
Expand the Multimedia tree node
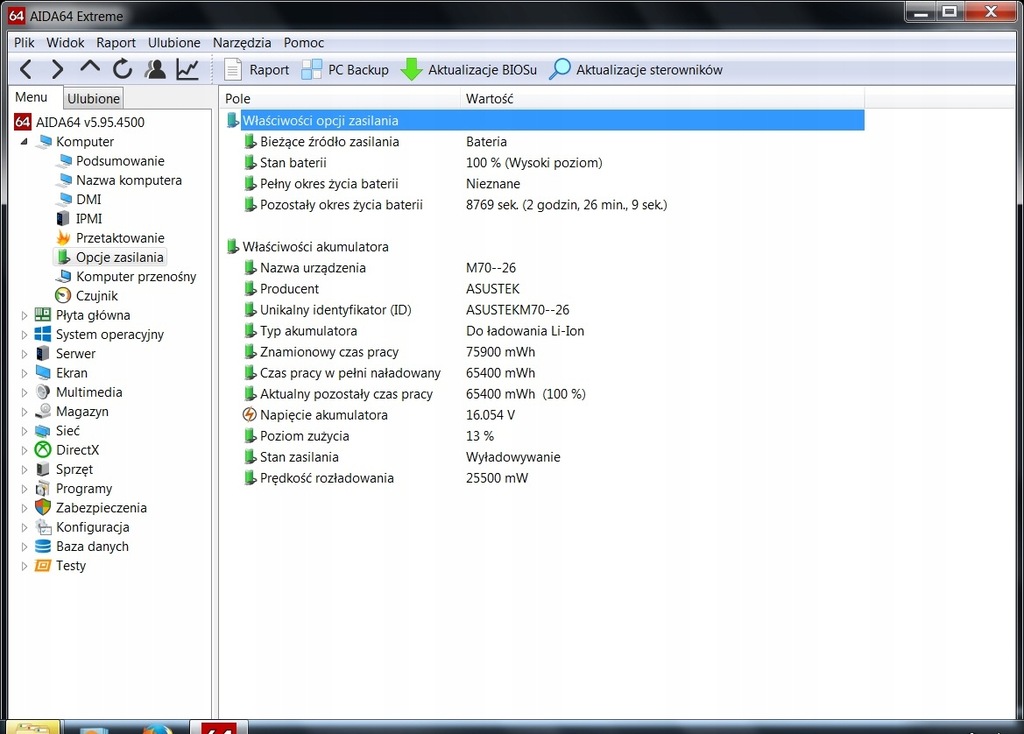[x=24, y=392]
